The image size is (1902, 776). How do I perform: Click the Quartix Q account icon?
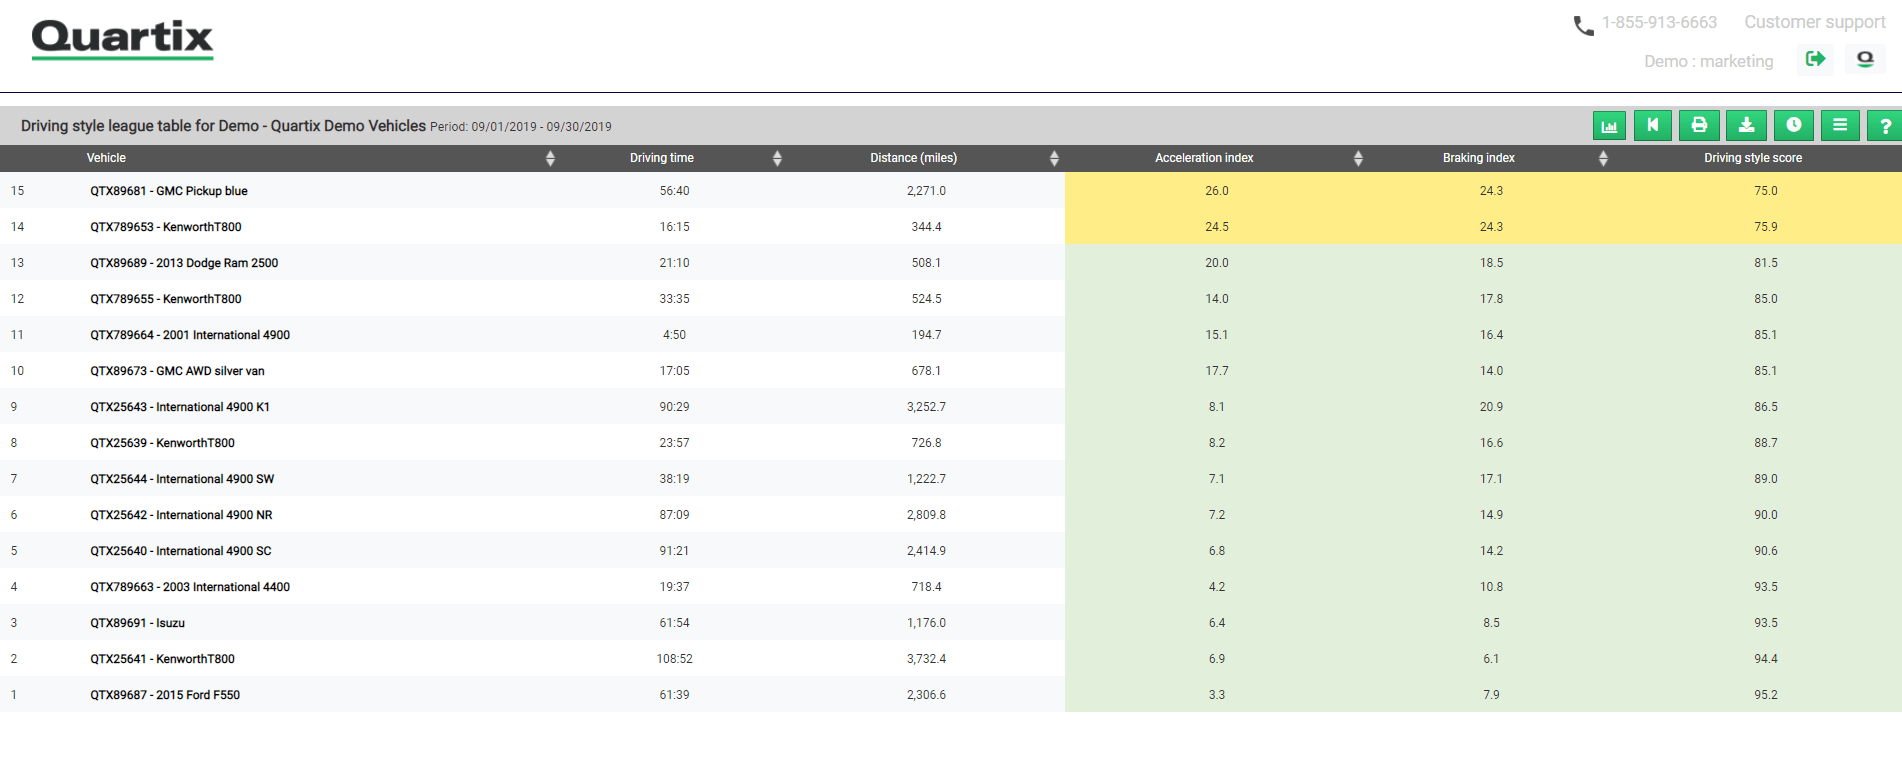click(1865, 59)
